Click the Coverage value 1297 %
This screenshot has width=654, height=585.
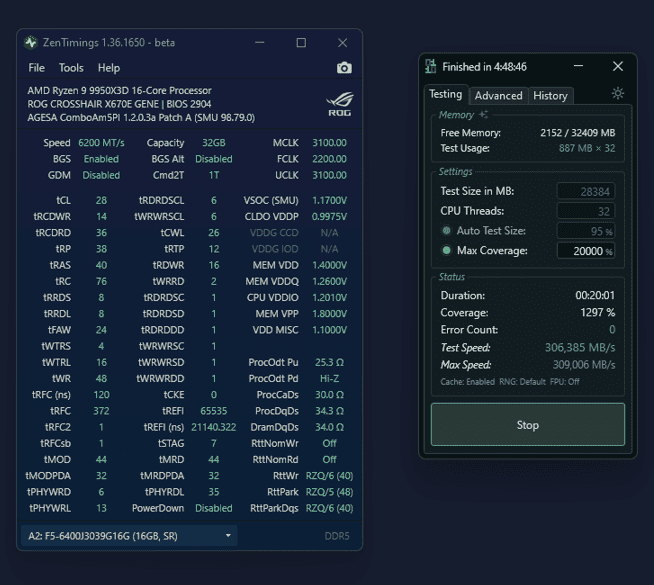[x=597, y=312]
